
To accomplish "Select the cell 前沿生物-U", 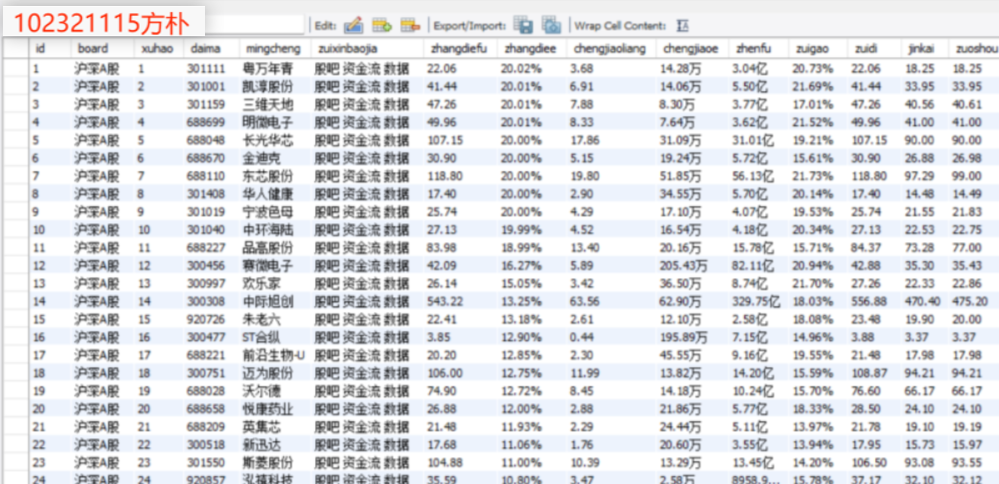I will point(275,354).
